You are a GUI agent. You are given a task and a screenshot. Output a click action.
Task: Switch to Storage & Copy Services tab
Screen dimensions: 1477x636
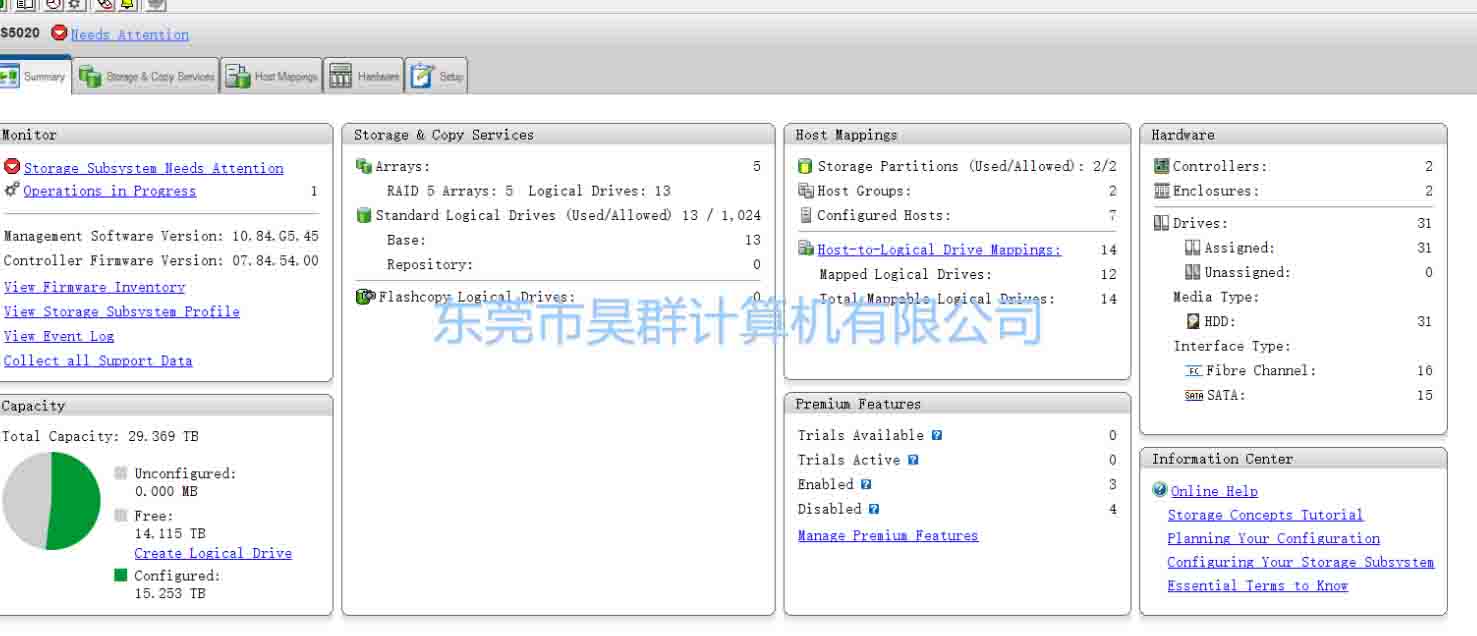point(148,76)
